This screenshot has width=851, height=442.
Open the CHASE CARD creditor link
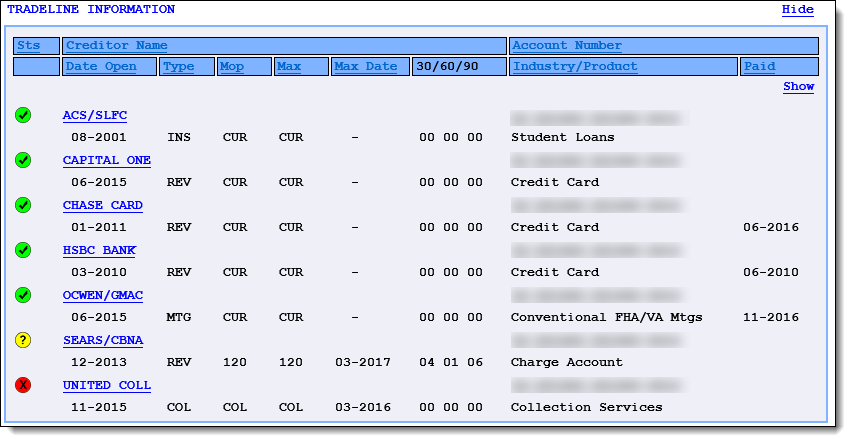tap(103, 205)
